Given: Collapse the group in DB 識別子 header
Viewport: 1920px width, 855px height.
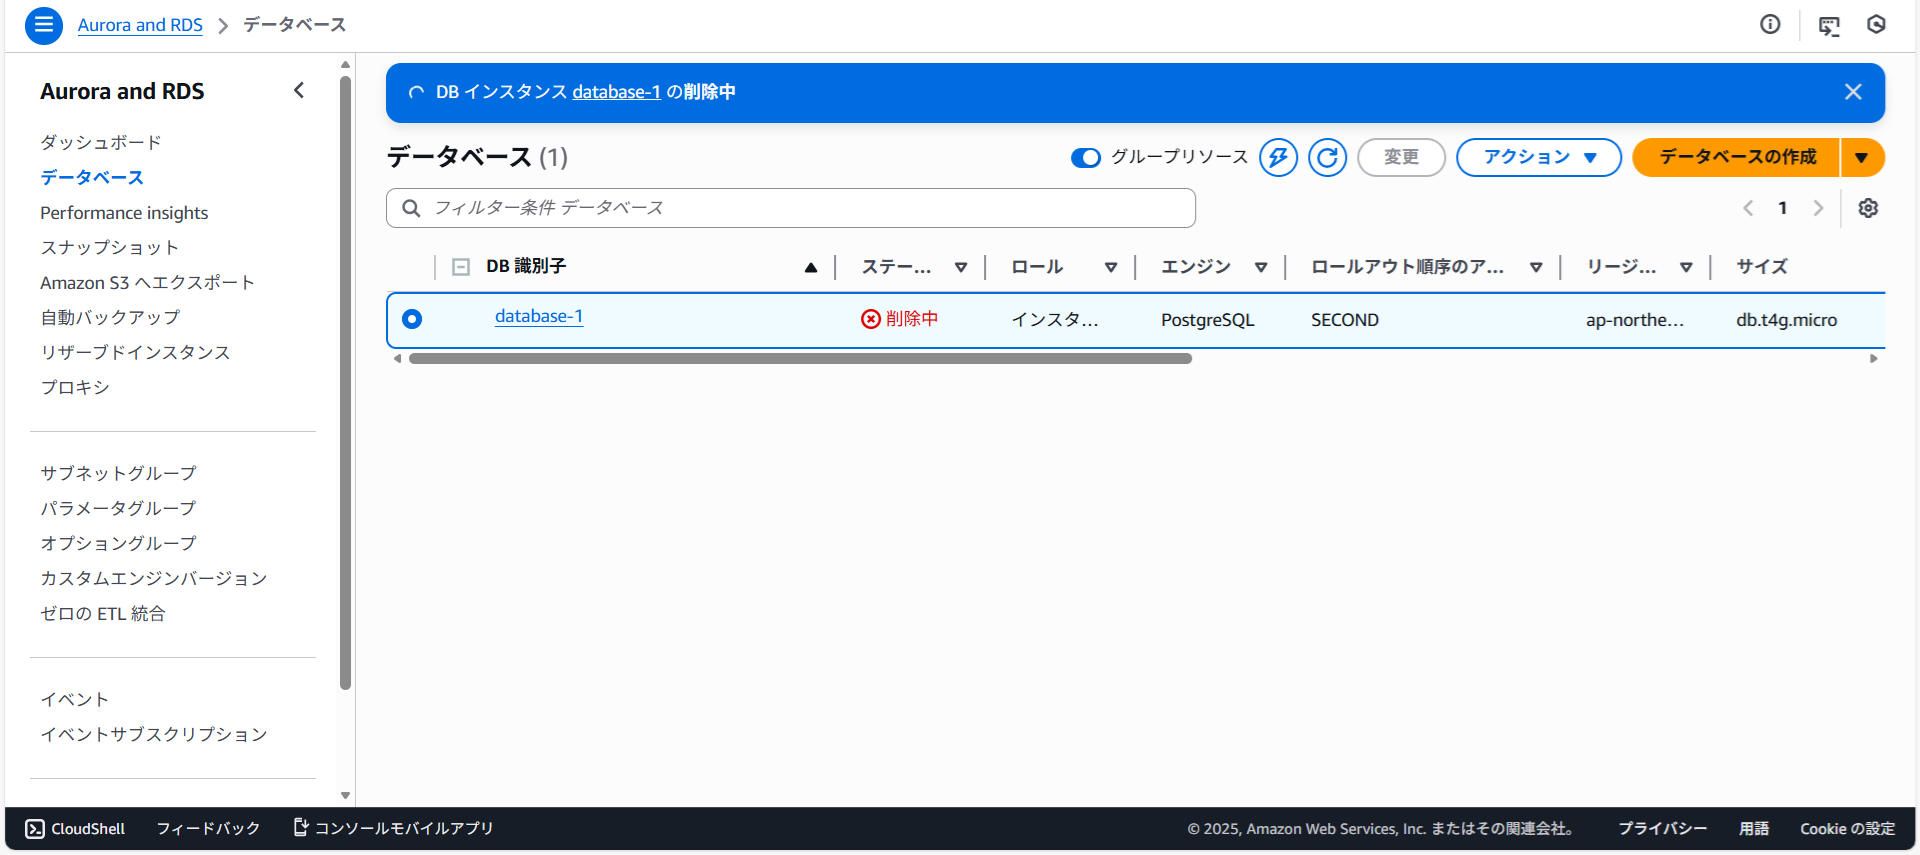Looking at the screenshot, I should click(x=461, y=267).
